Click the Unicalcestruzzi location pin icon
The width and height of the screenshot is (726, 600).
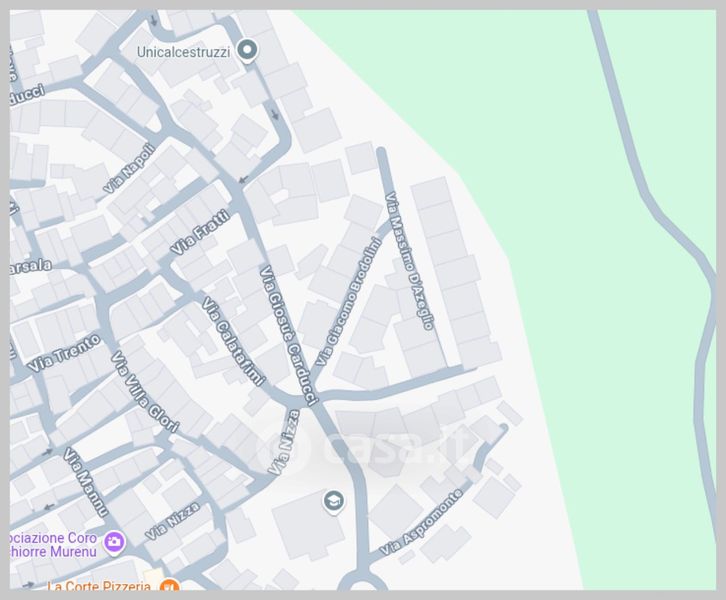click(x=247, y=50)
